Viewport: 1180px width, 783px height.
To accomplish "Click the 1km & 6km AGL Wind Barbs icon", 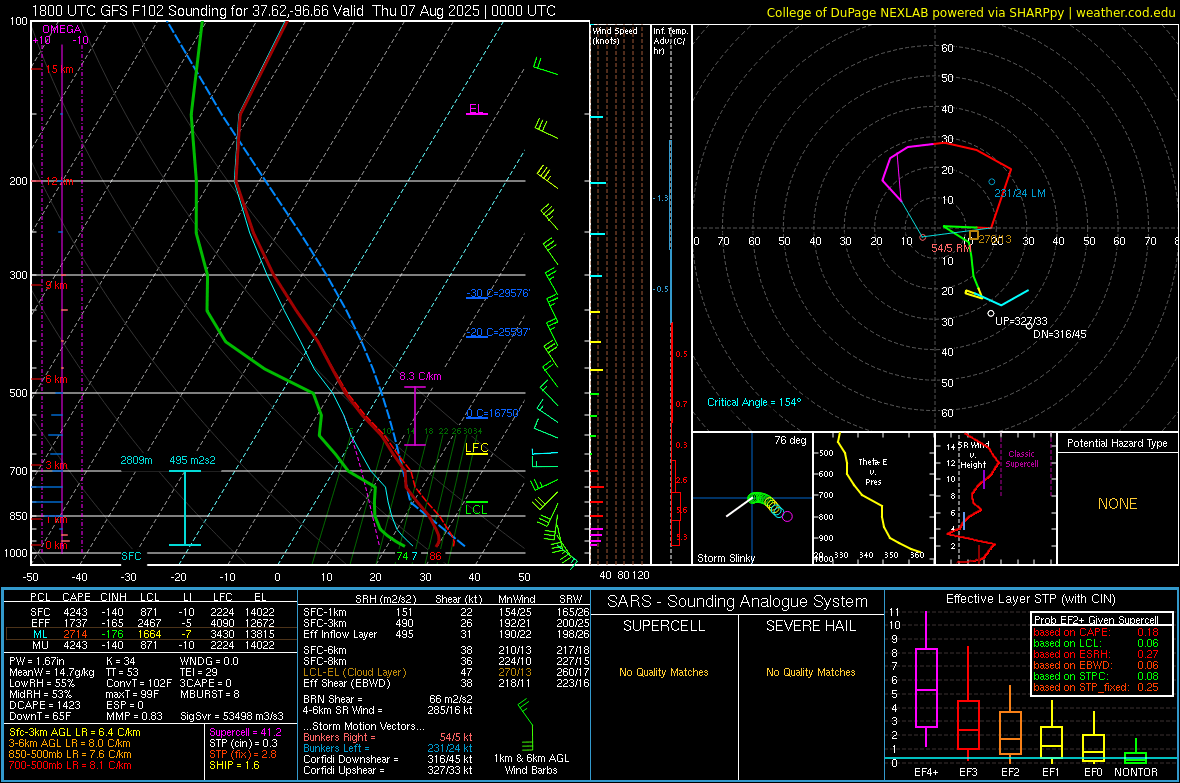I will tap(526, 724).
